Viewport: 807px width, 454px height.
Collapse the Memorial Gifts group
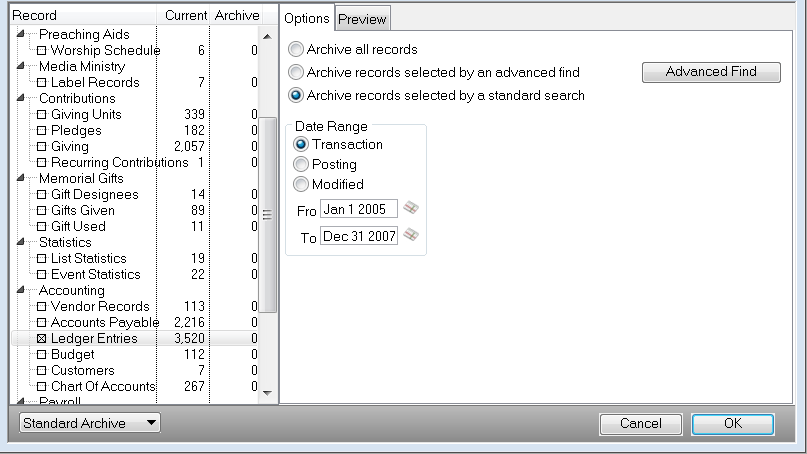21,179
